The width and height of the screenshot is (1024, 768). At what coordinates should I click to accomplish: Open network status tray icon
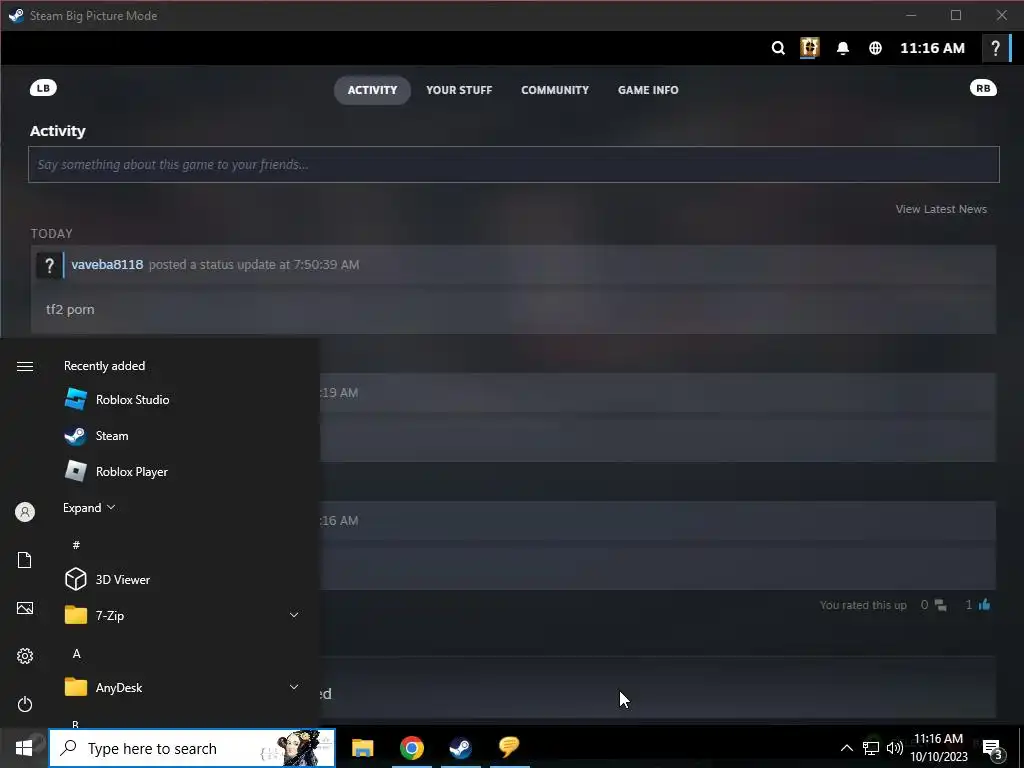point(871,748)
